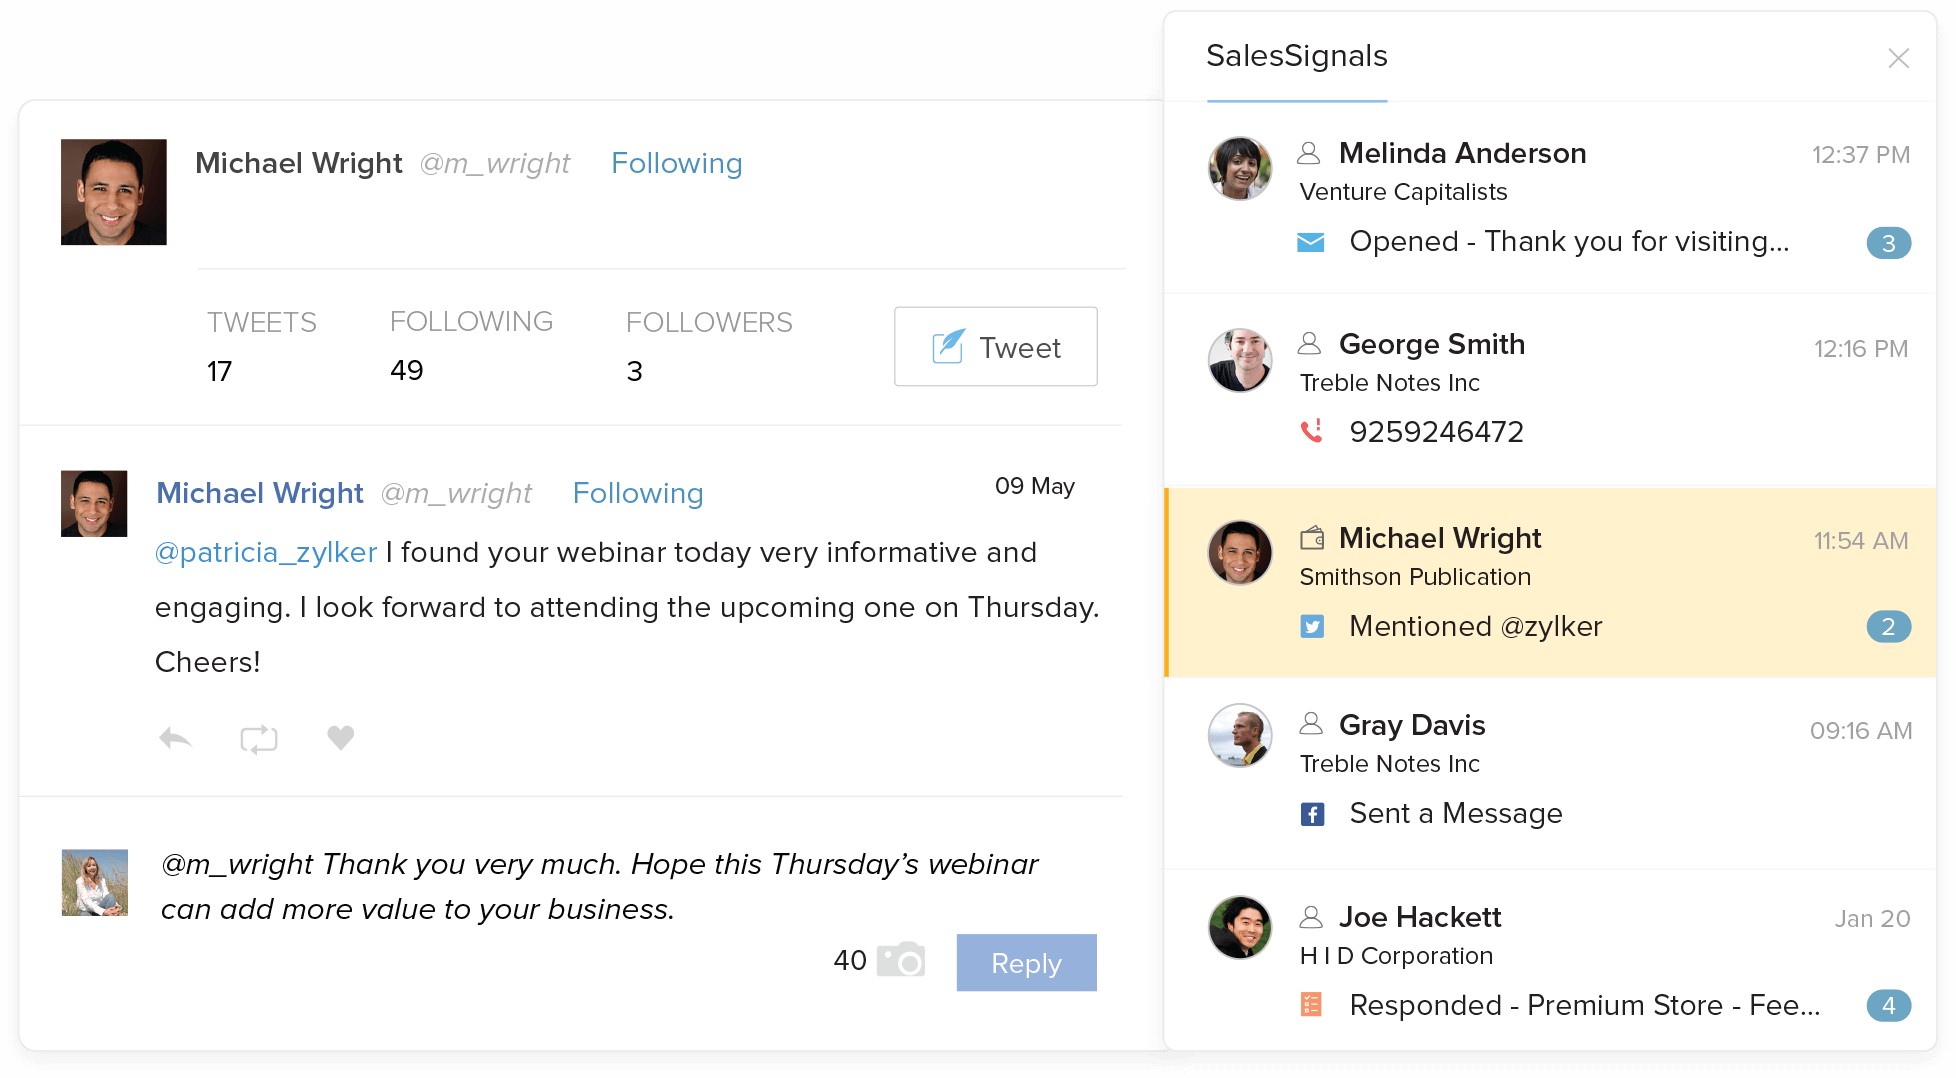Attach a photo using the camera icon
The image size is (1956, 1078).
[899, 960]
